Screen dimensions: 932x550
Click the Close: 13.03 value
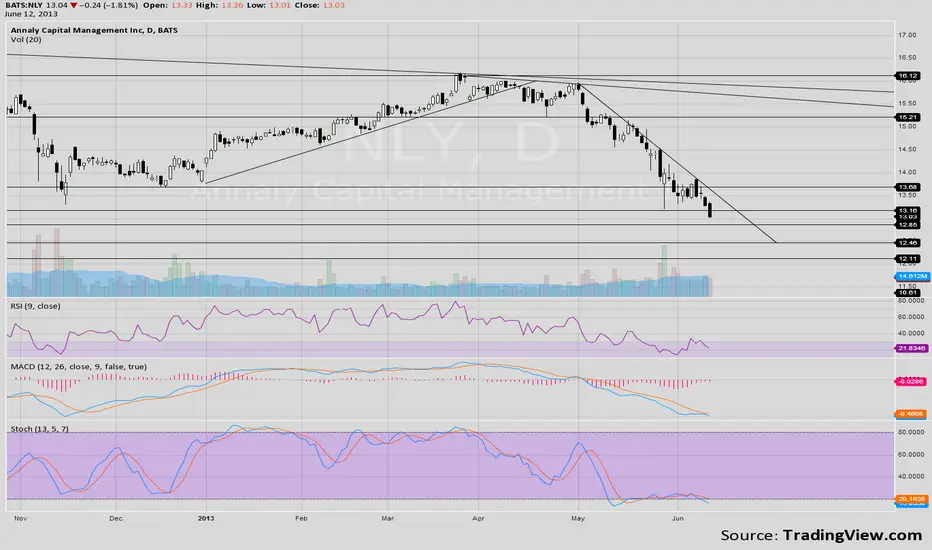point(320,5)
